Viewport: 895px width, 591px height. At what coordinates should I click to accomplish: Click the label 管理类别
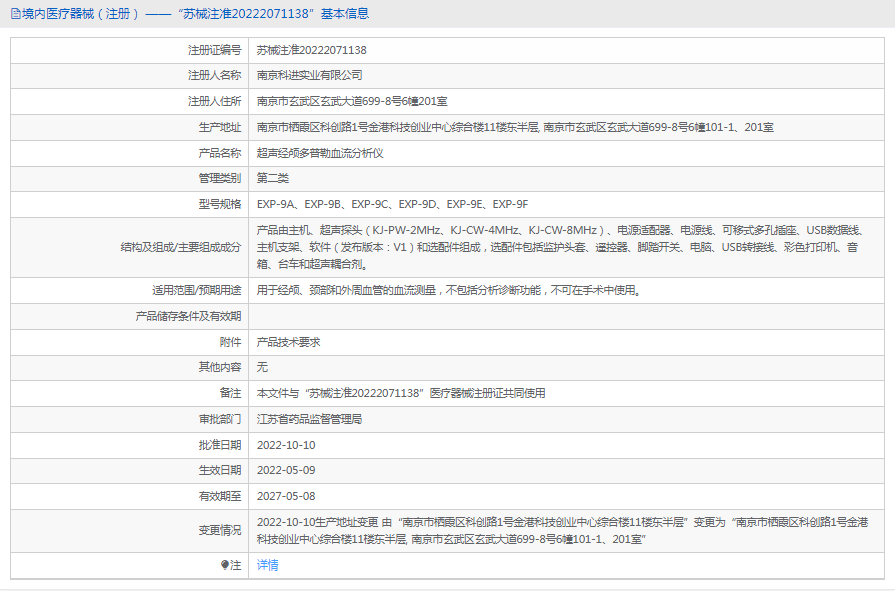[220, 178]
